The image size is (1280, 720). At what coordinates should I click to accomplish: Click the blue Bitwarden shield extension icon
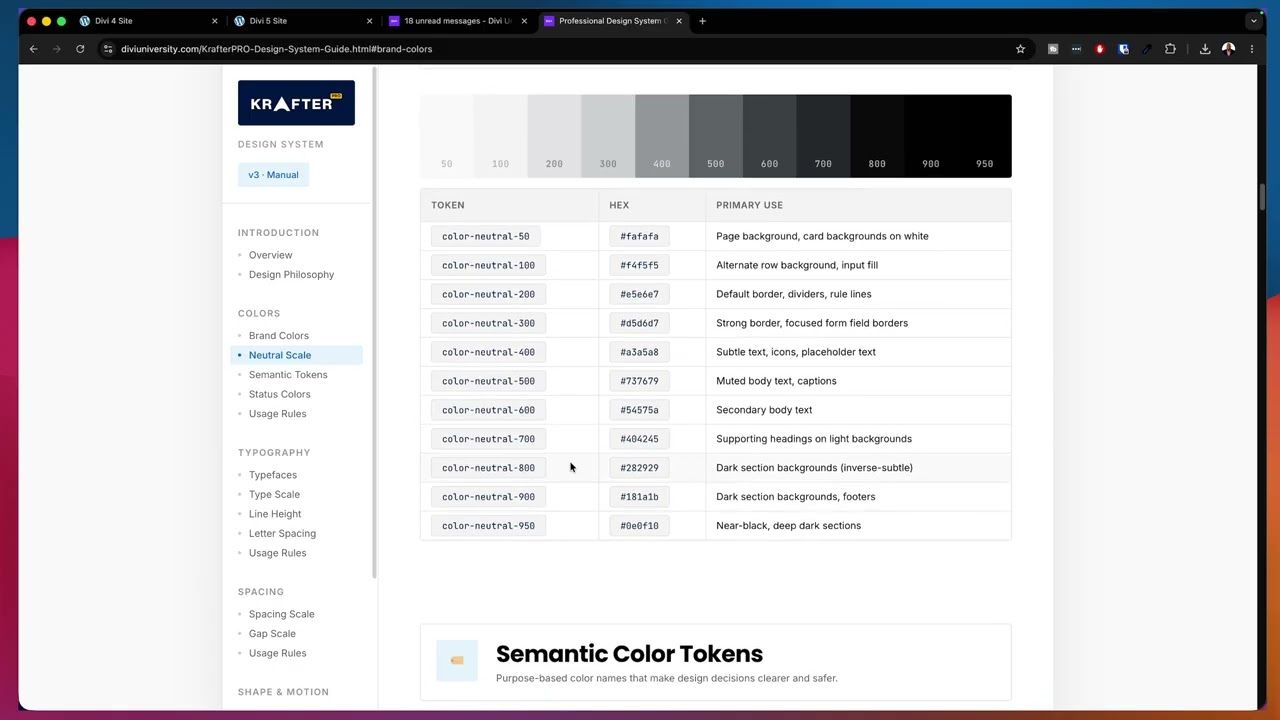point(1124,49)
